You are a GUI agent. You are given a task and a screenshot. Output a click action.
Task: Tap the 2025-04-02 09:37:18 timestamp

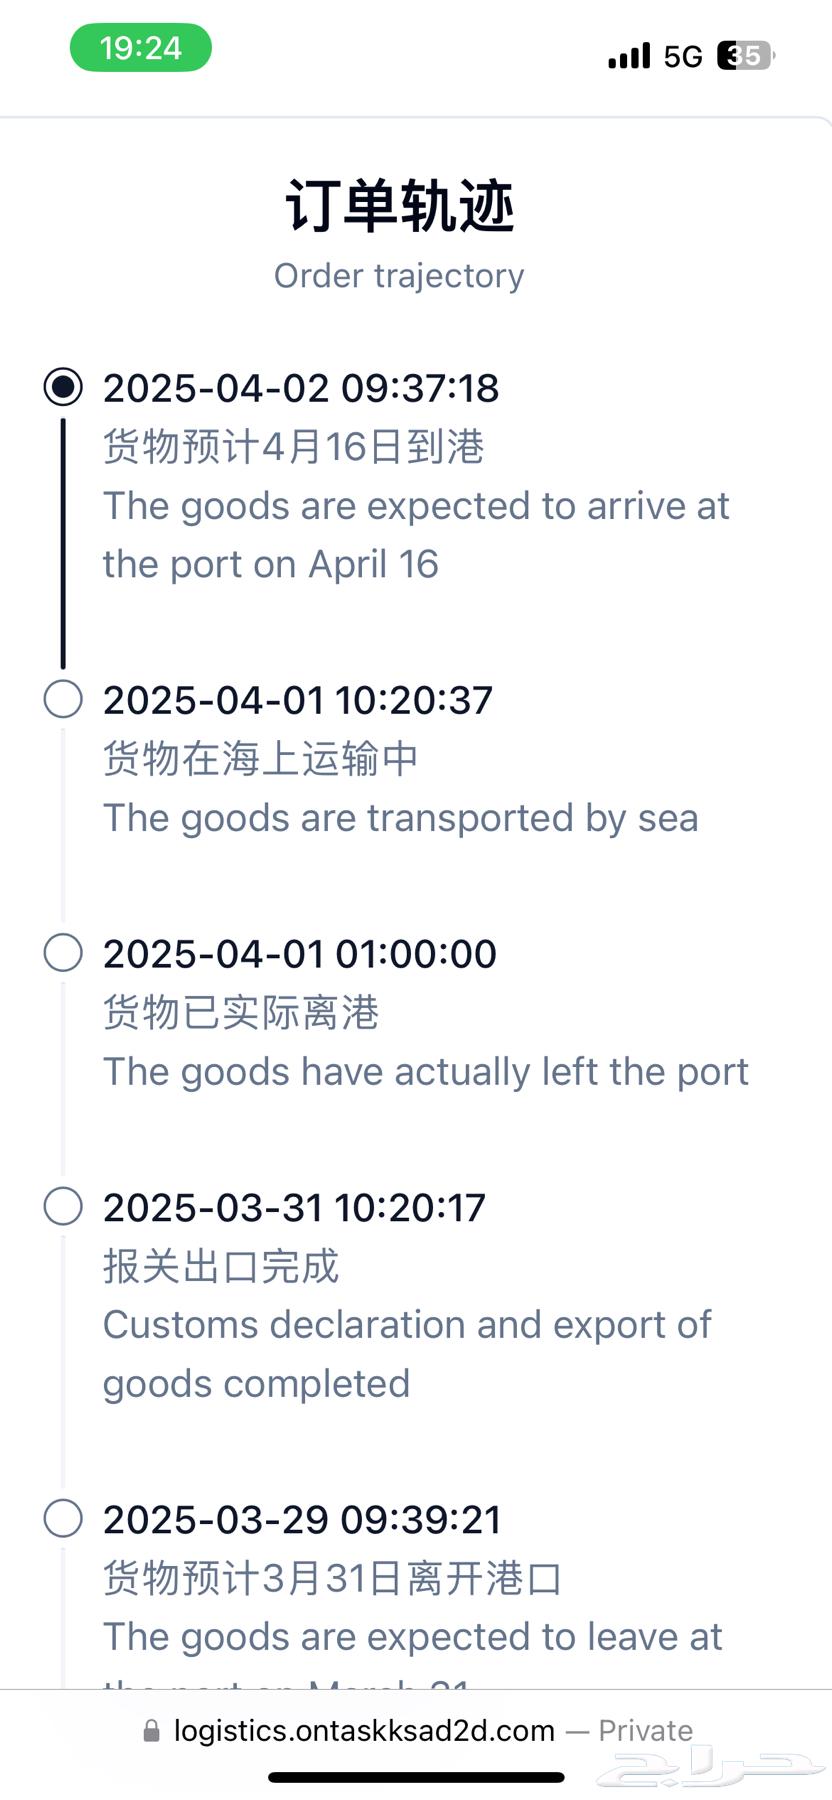point(301,388)
